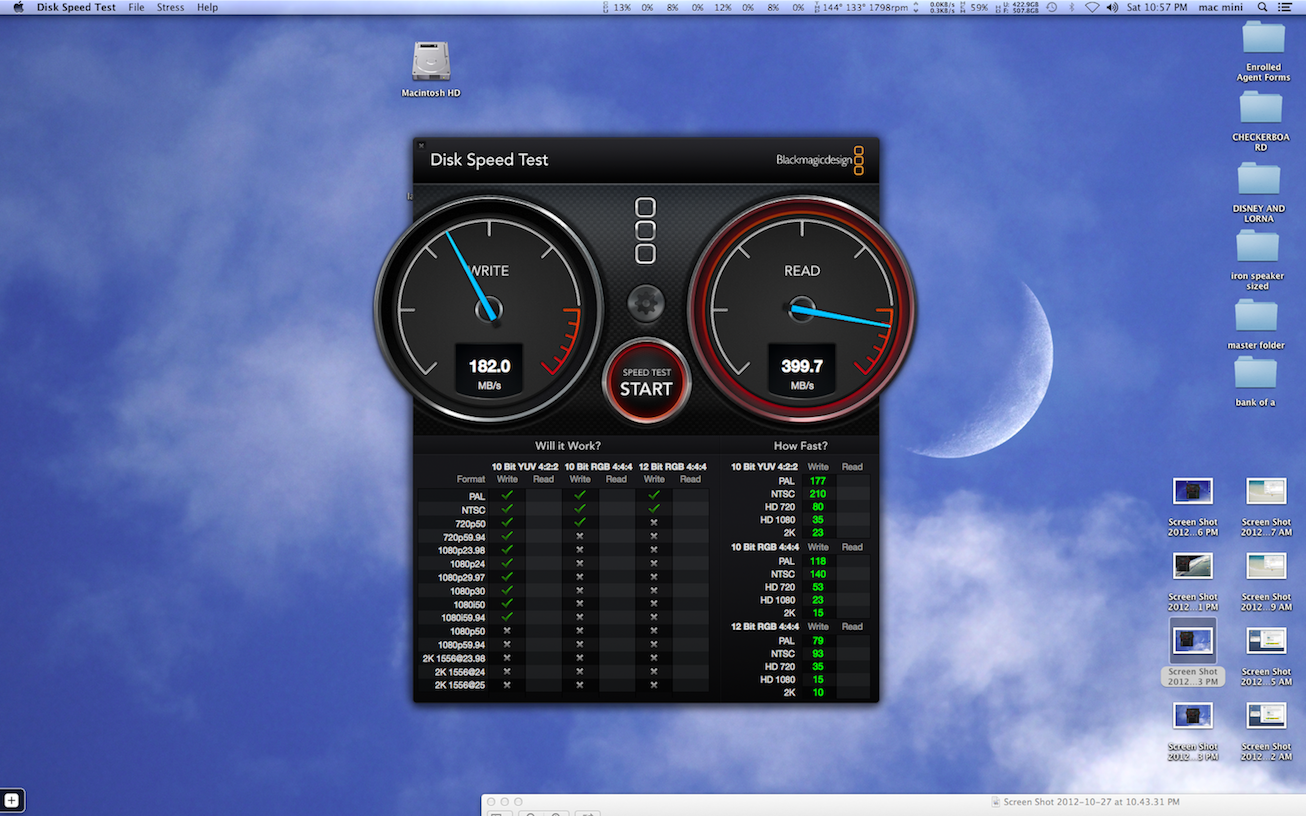Click '12 Bit RGB 4:4:4' How Fast header
This screenshot has height=816, width=1306.
(764, 627)
